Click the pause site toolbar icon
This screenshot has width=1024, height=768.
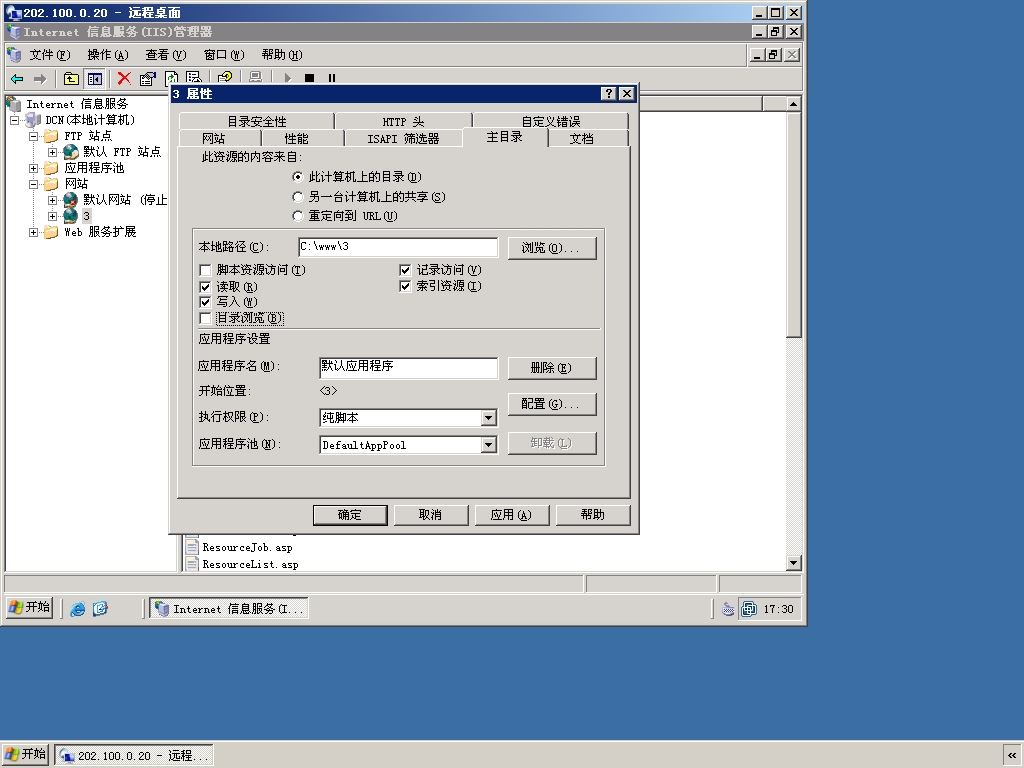click(x=332, y=78)
